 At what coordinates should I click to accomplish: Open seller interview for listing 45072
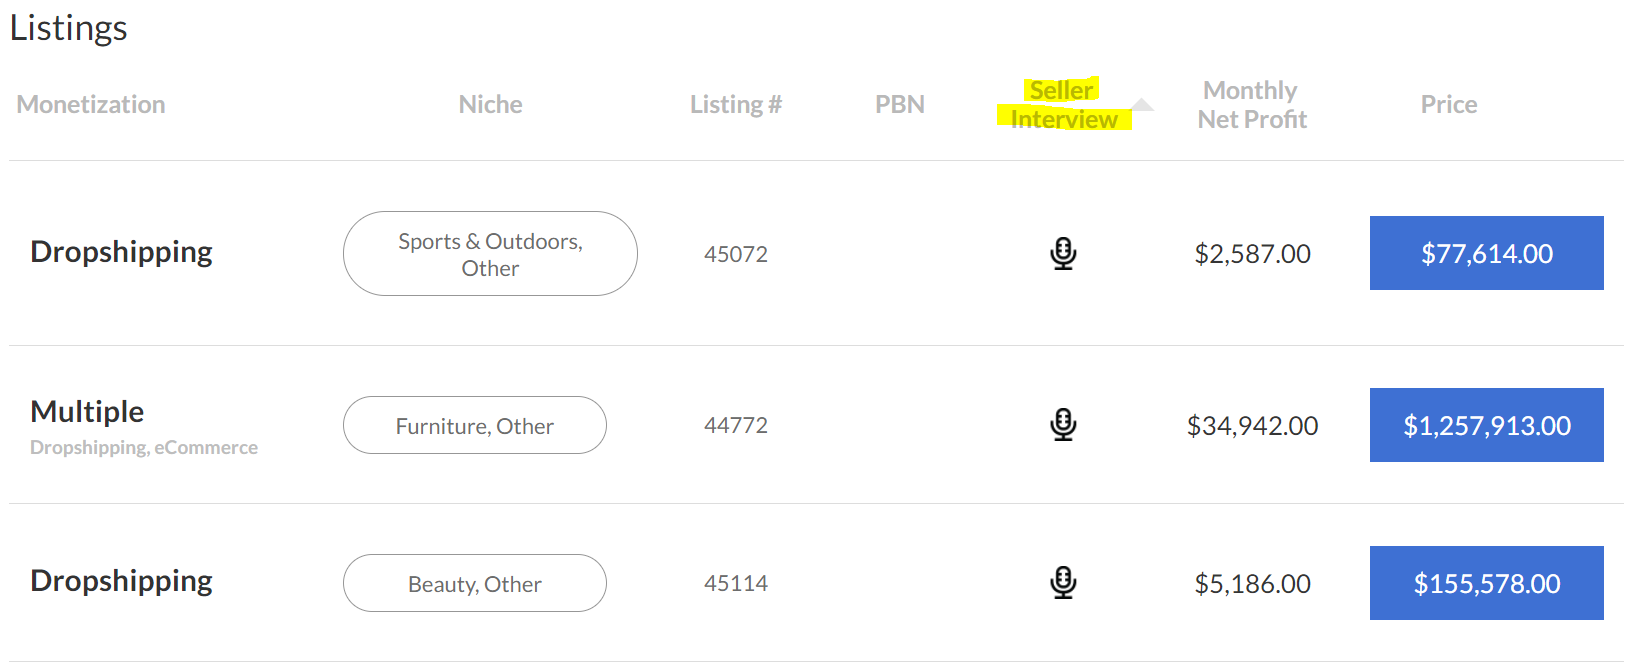[1063, 253]
